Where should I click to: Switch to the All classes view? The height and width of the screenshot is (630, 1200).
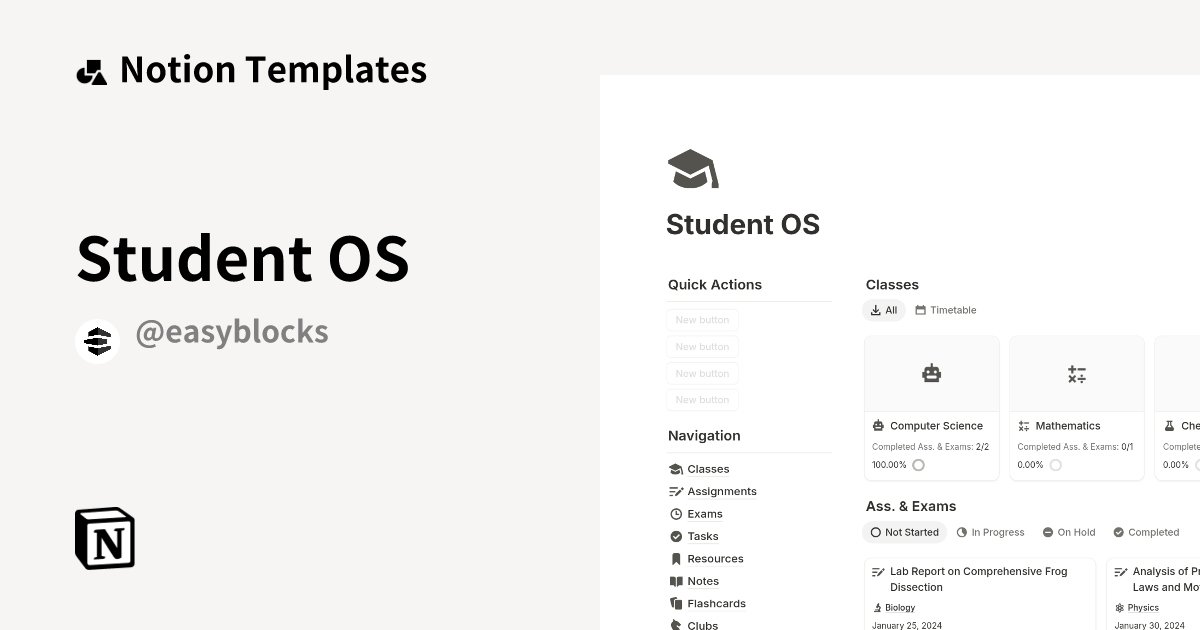pos(884,310)
